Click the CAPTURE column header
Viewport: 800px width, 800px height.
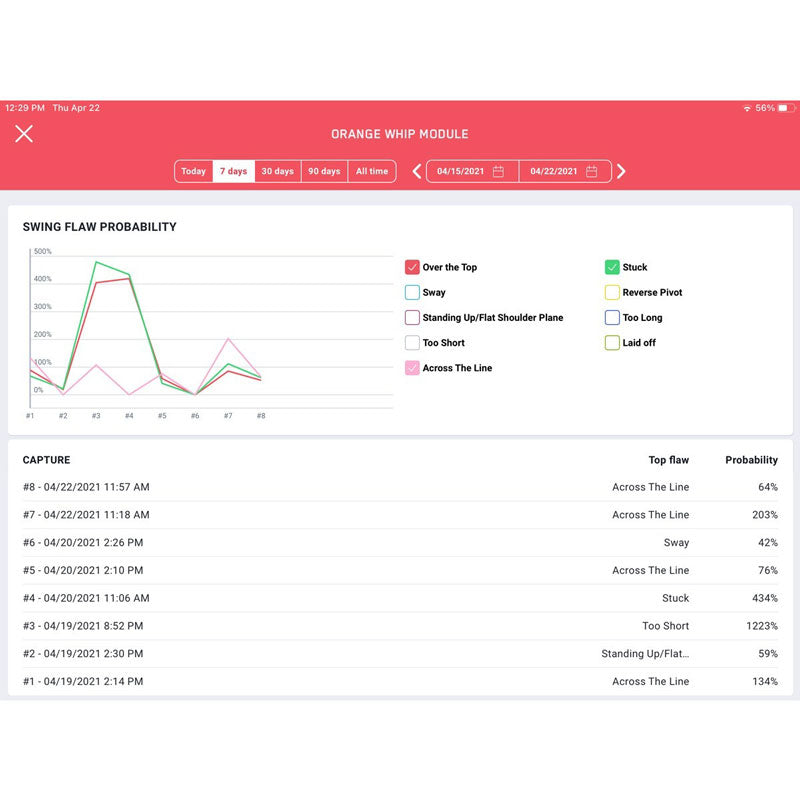[x=46, y=460]
